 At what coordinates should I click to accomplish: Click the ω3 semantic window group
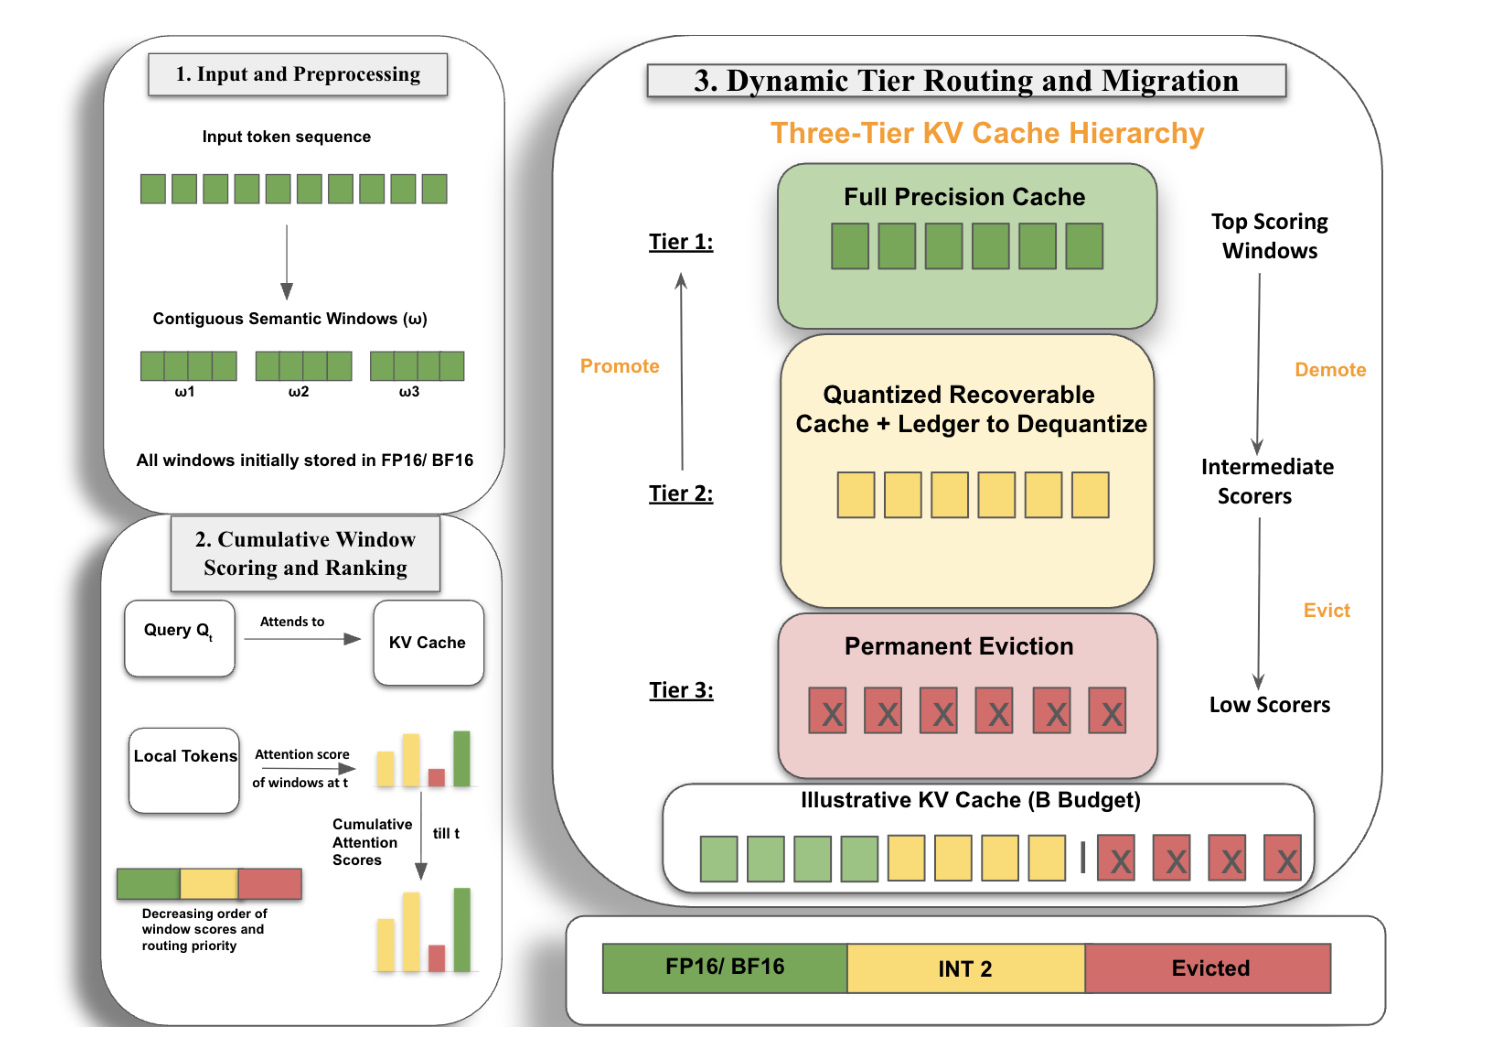click(417, 366)
